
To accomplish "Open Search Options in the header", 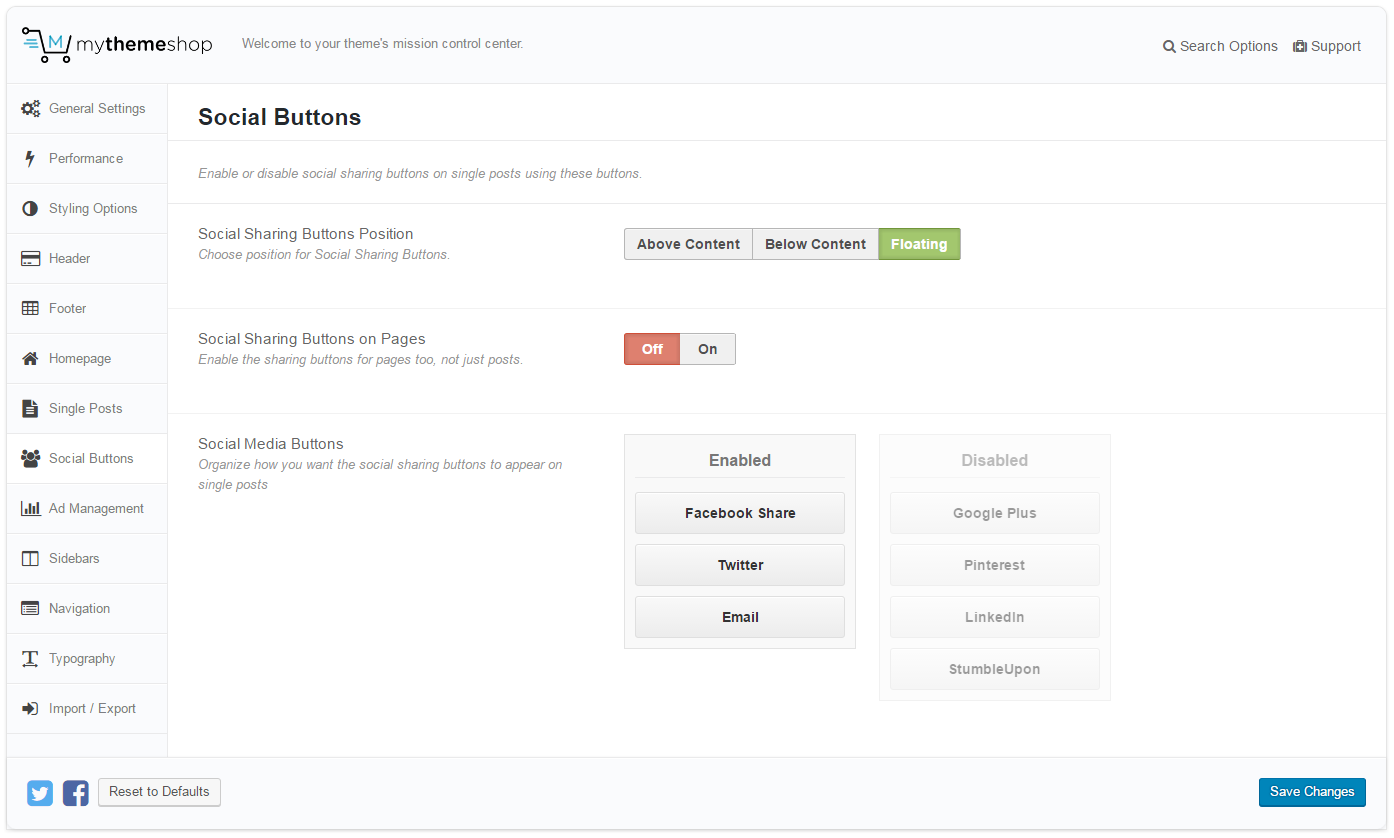I will (x=1220, y=46).
